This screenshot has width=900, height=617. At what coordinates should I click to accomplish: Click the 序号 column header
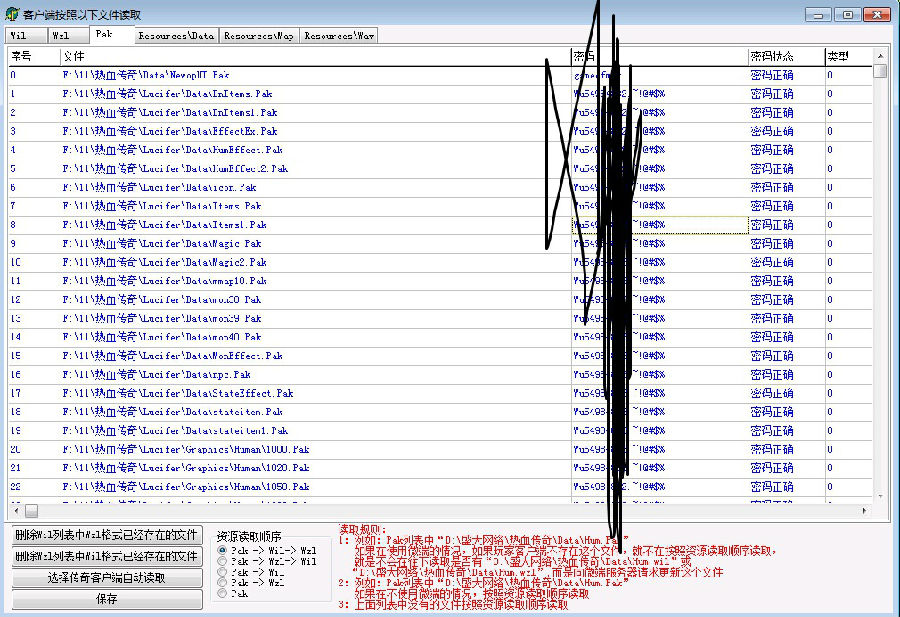[x=34, y=56]
